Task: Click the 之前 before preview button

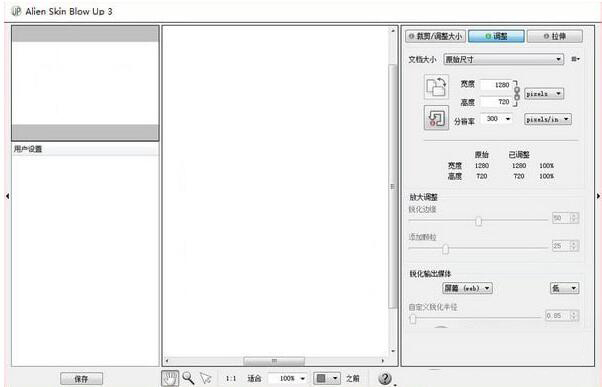Action: point(353,379)
